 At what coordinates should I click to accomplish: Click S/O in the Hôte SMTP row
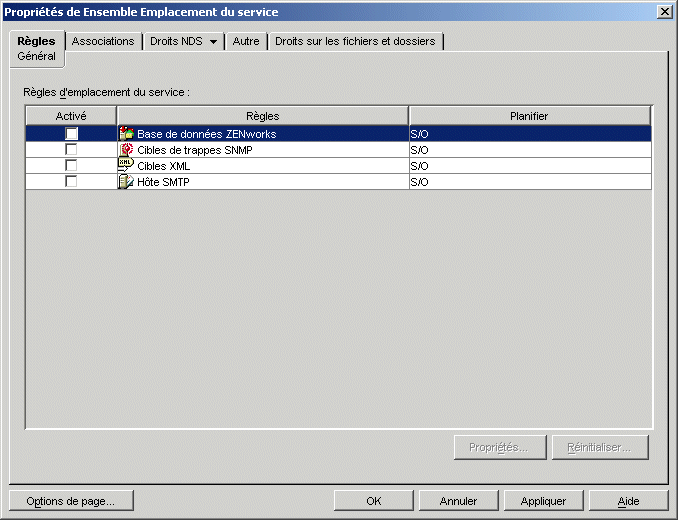tap(419, 182)
